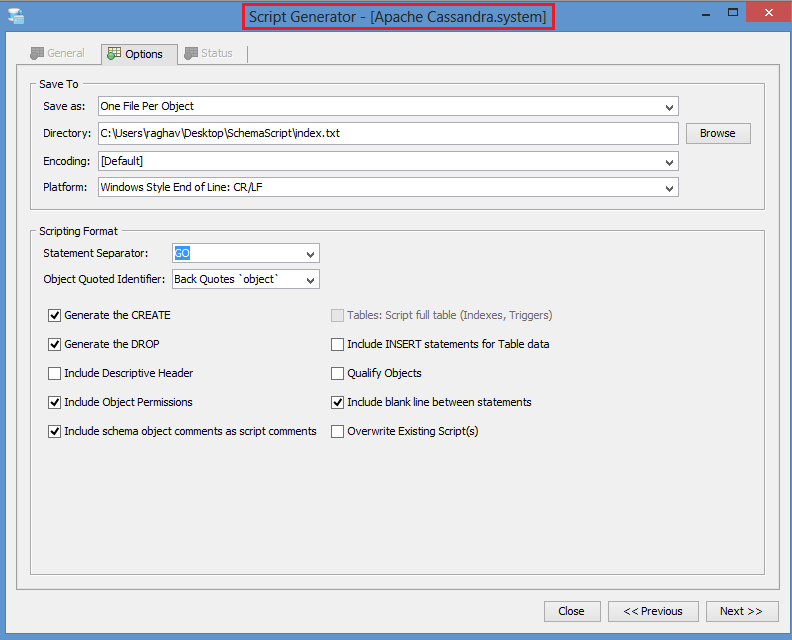
Task: Click the Platform: label
Action: click(x=65, y=187)
